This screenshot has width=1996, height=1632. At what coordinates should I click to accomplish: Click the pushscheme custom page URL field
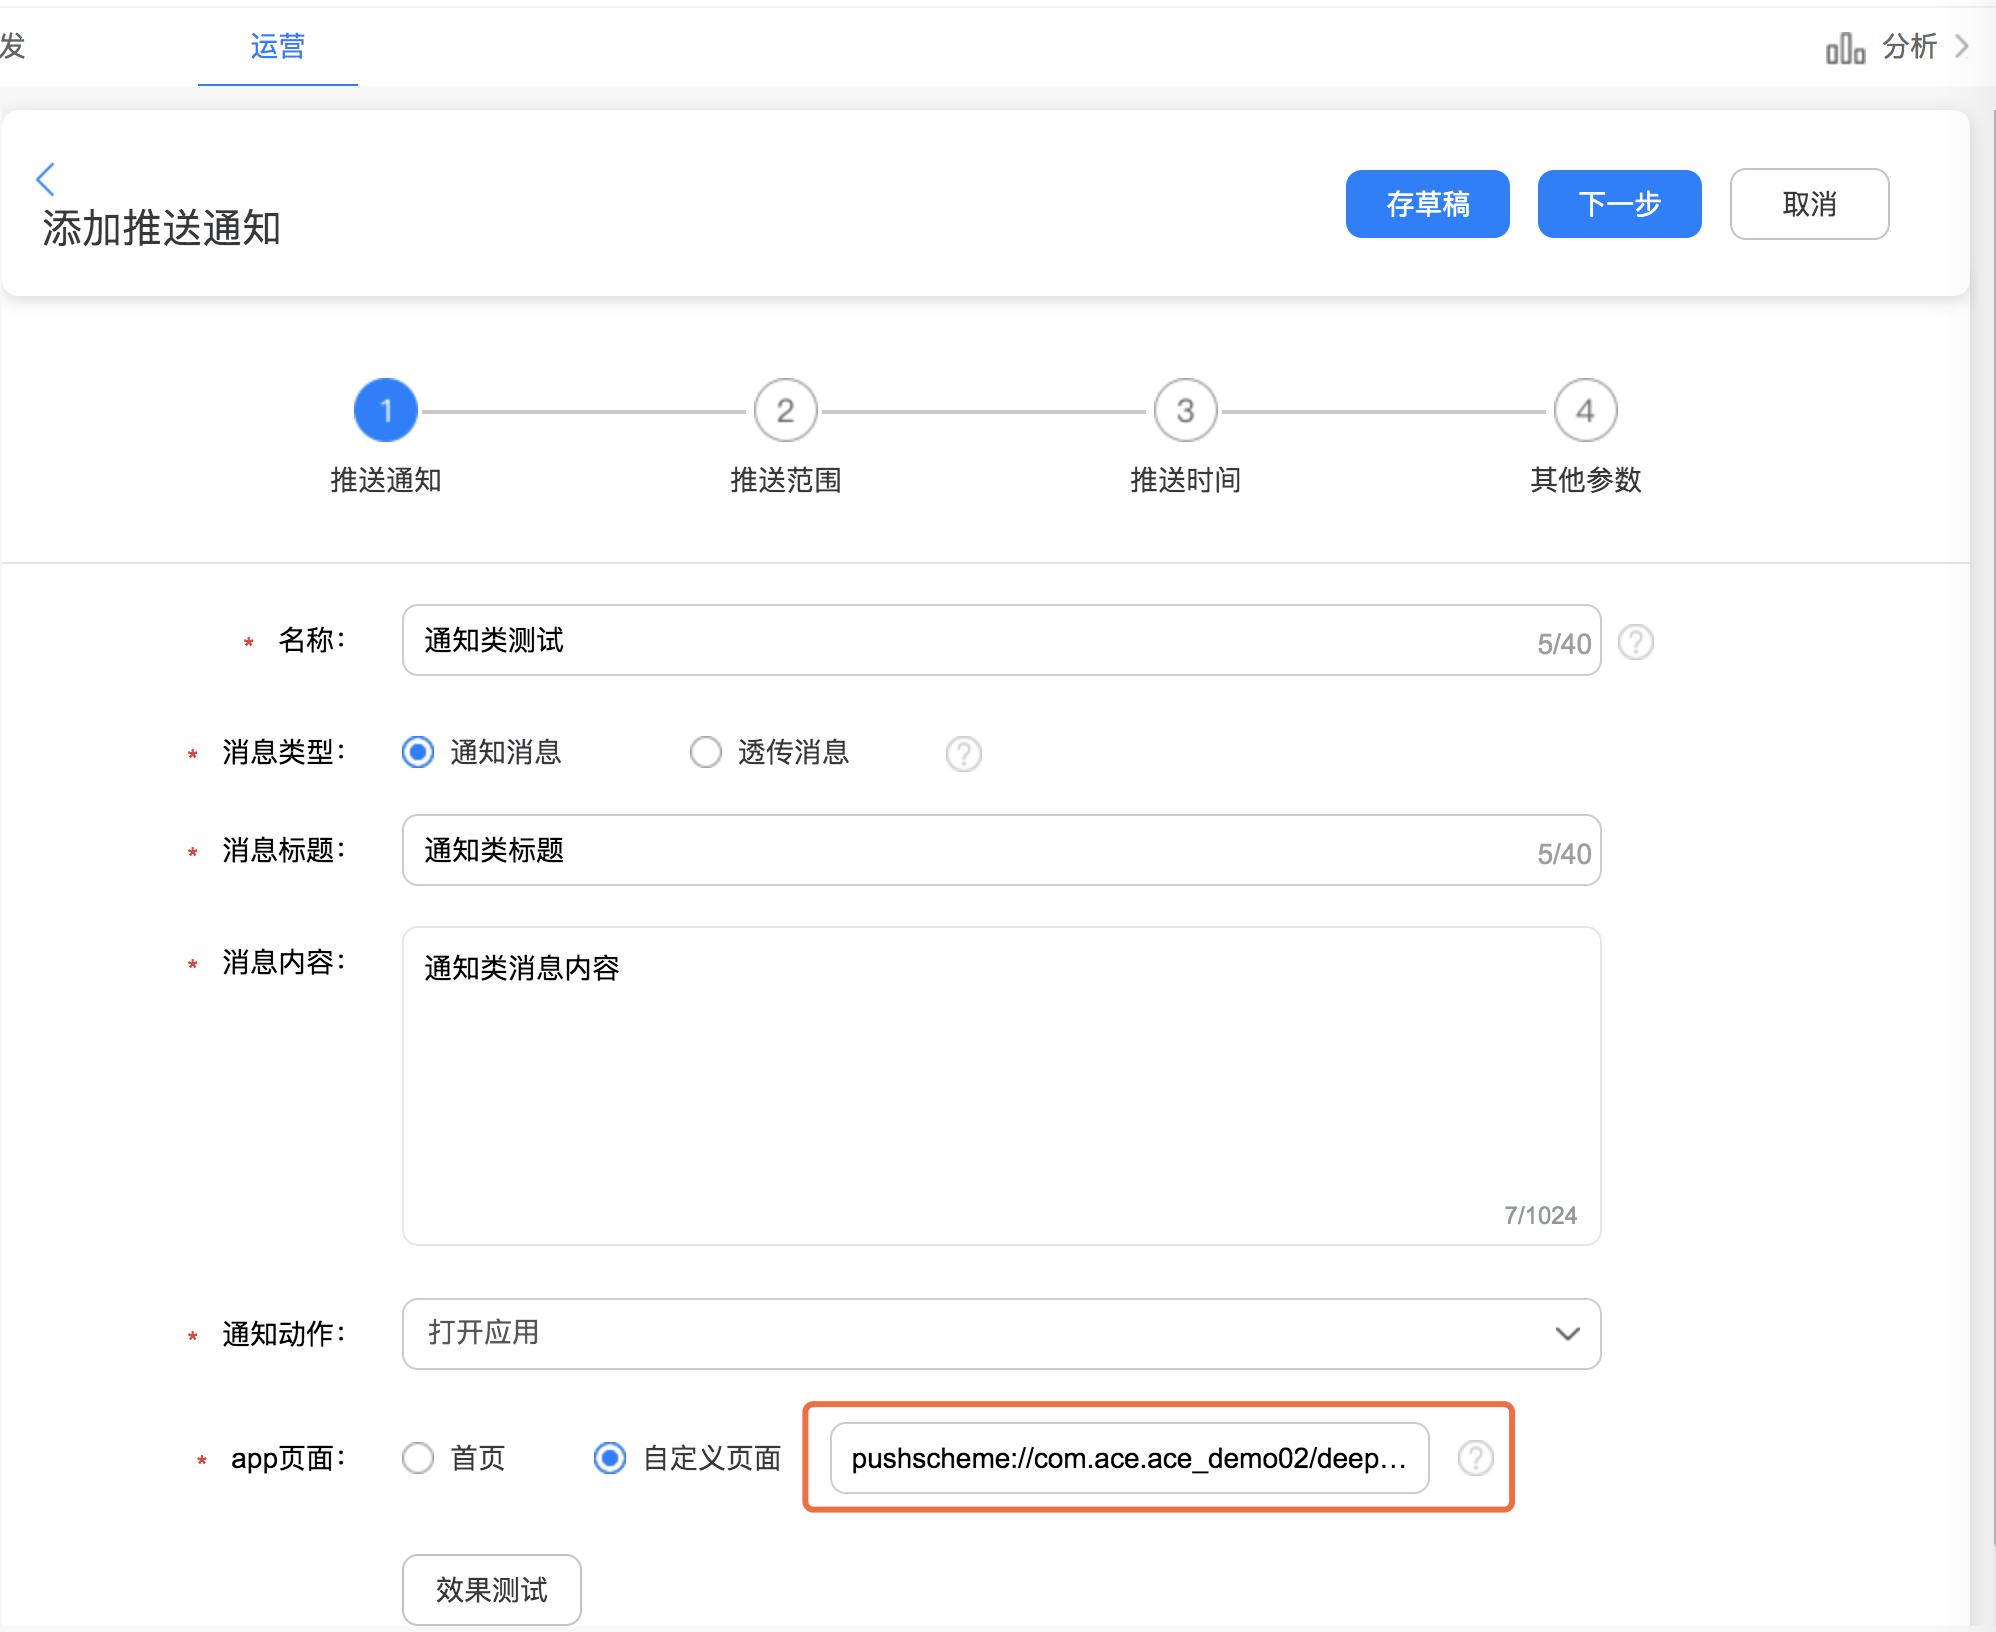tap(1128, 1458)
